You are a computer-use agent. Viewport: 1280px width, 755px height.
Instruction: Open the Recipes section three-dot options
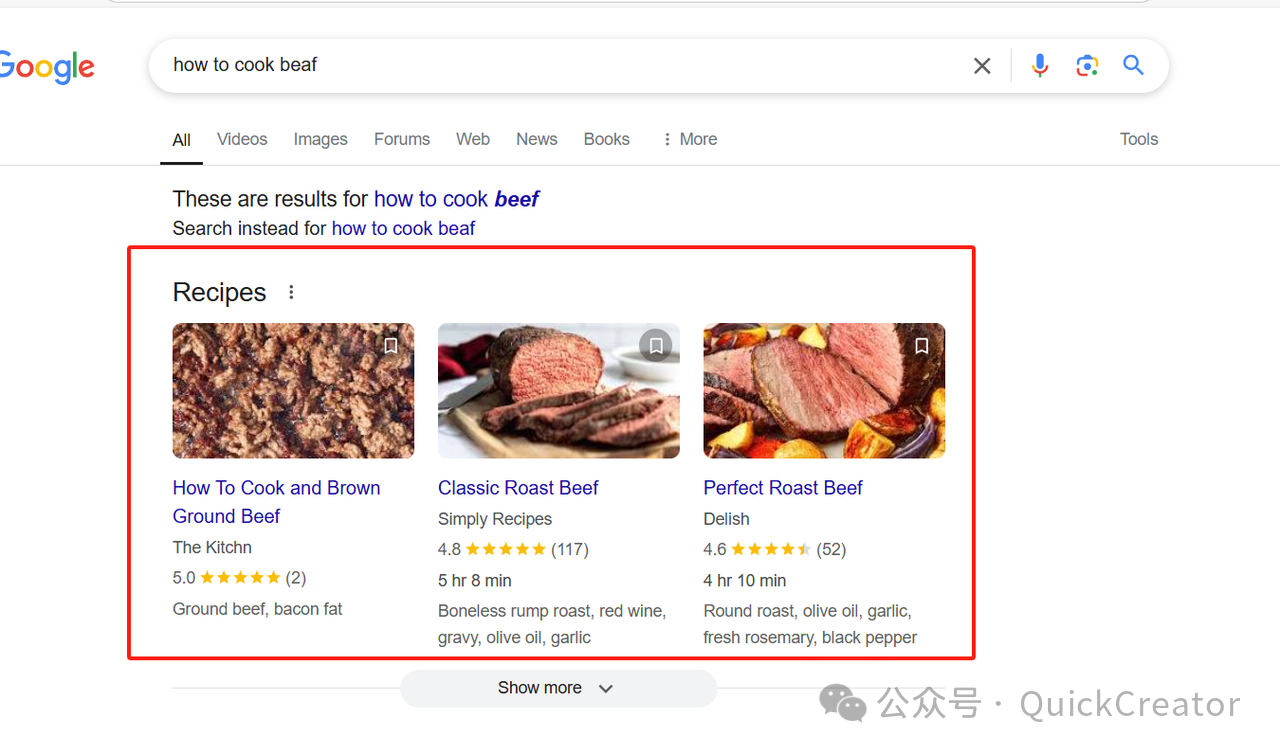tap(291, 292)
